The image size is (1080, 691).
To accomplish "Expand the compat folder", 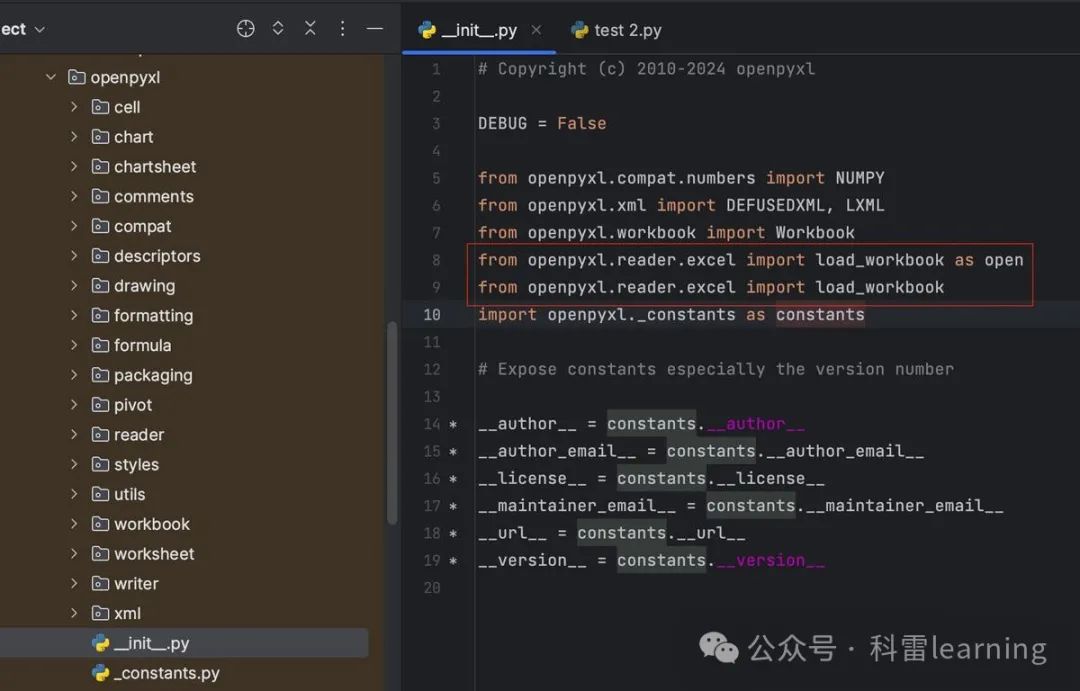I will (74, 225).
